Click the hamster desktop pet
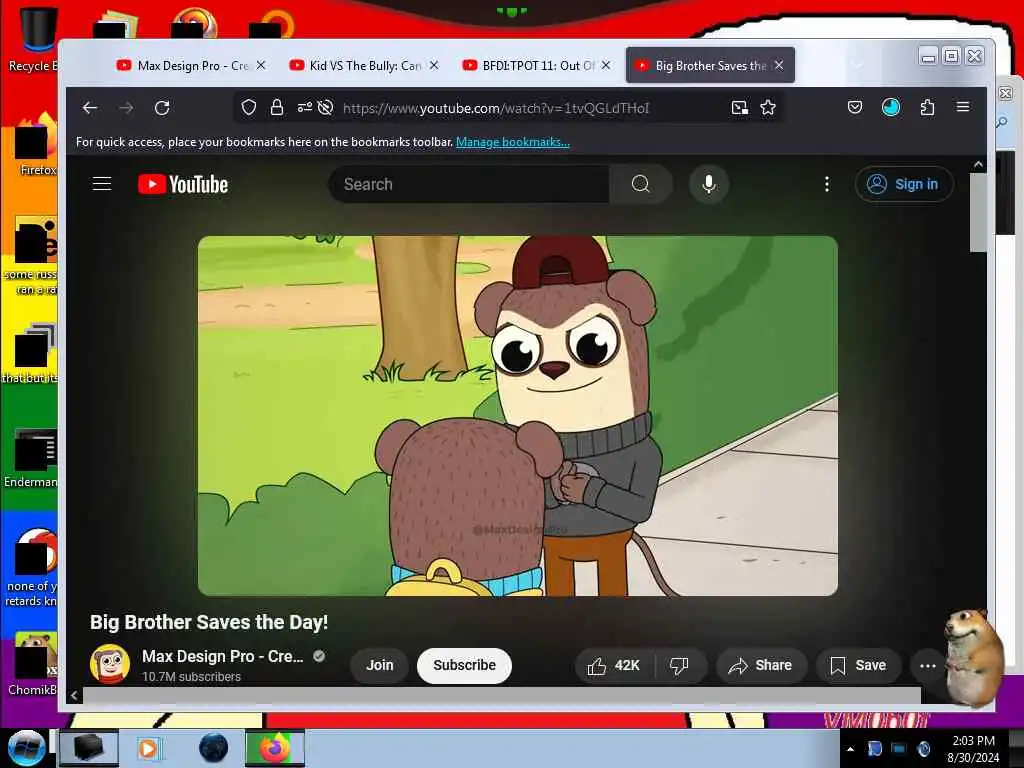The image size is (1024, 768). [x=973, y=656]
